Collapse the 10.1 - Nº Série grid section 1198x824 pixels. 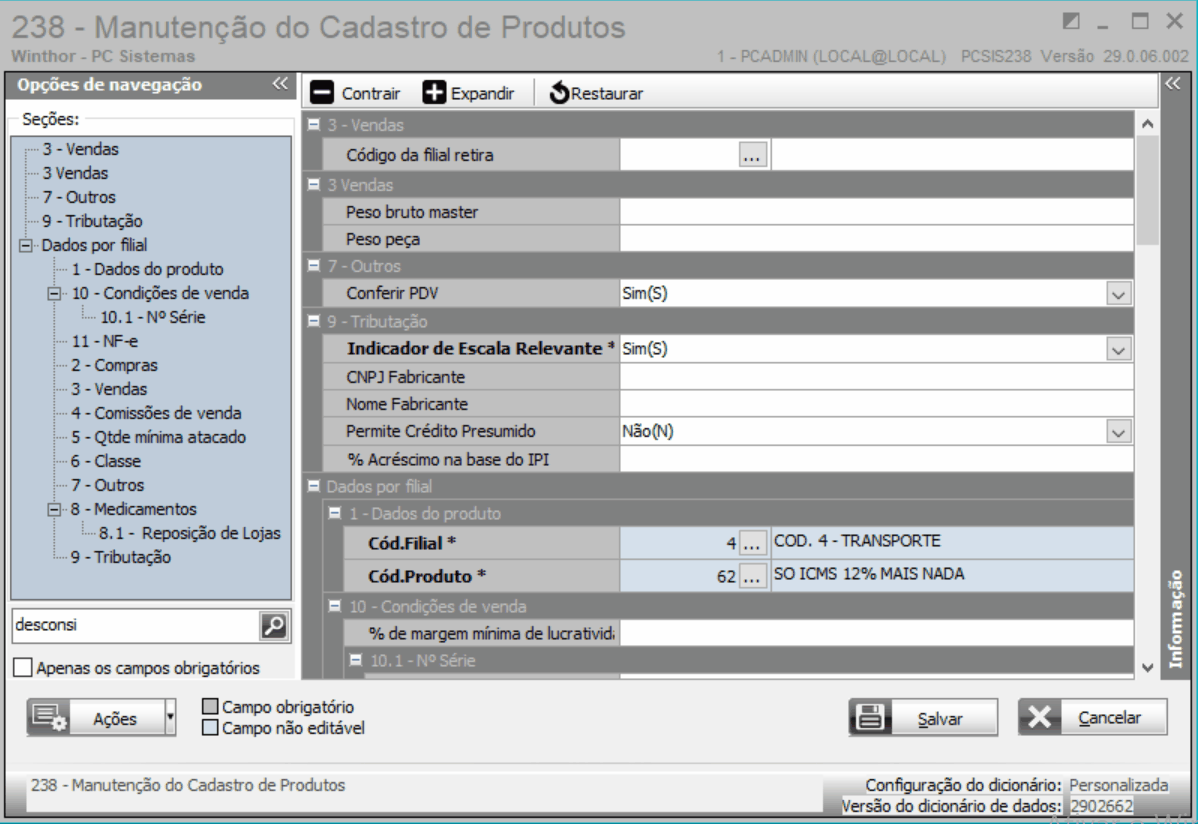click(x=356, y=659)
